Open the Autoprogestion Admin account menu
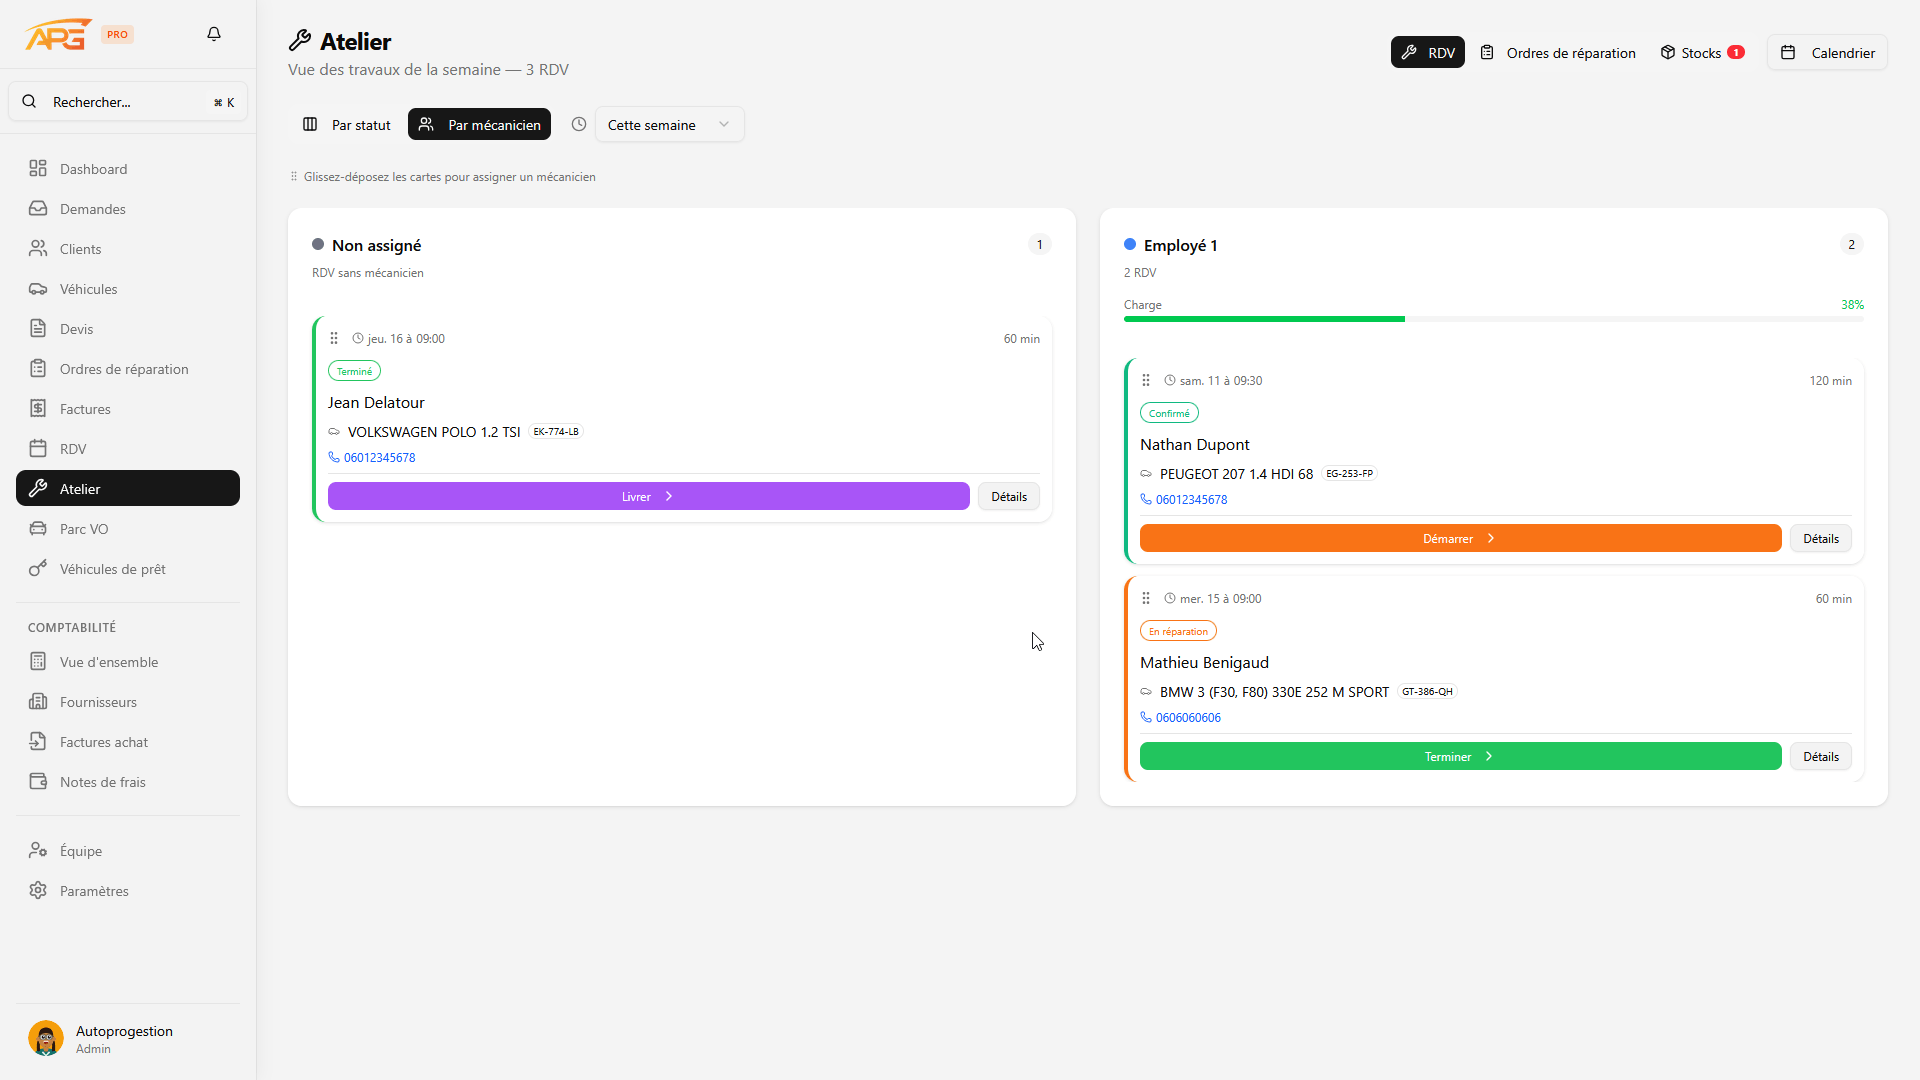Screen dimensions: 1920x1080 (x=124, y=1038)
